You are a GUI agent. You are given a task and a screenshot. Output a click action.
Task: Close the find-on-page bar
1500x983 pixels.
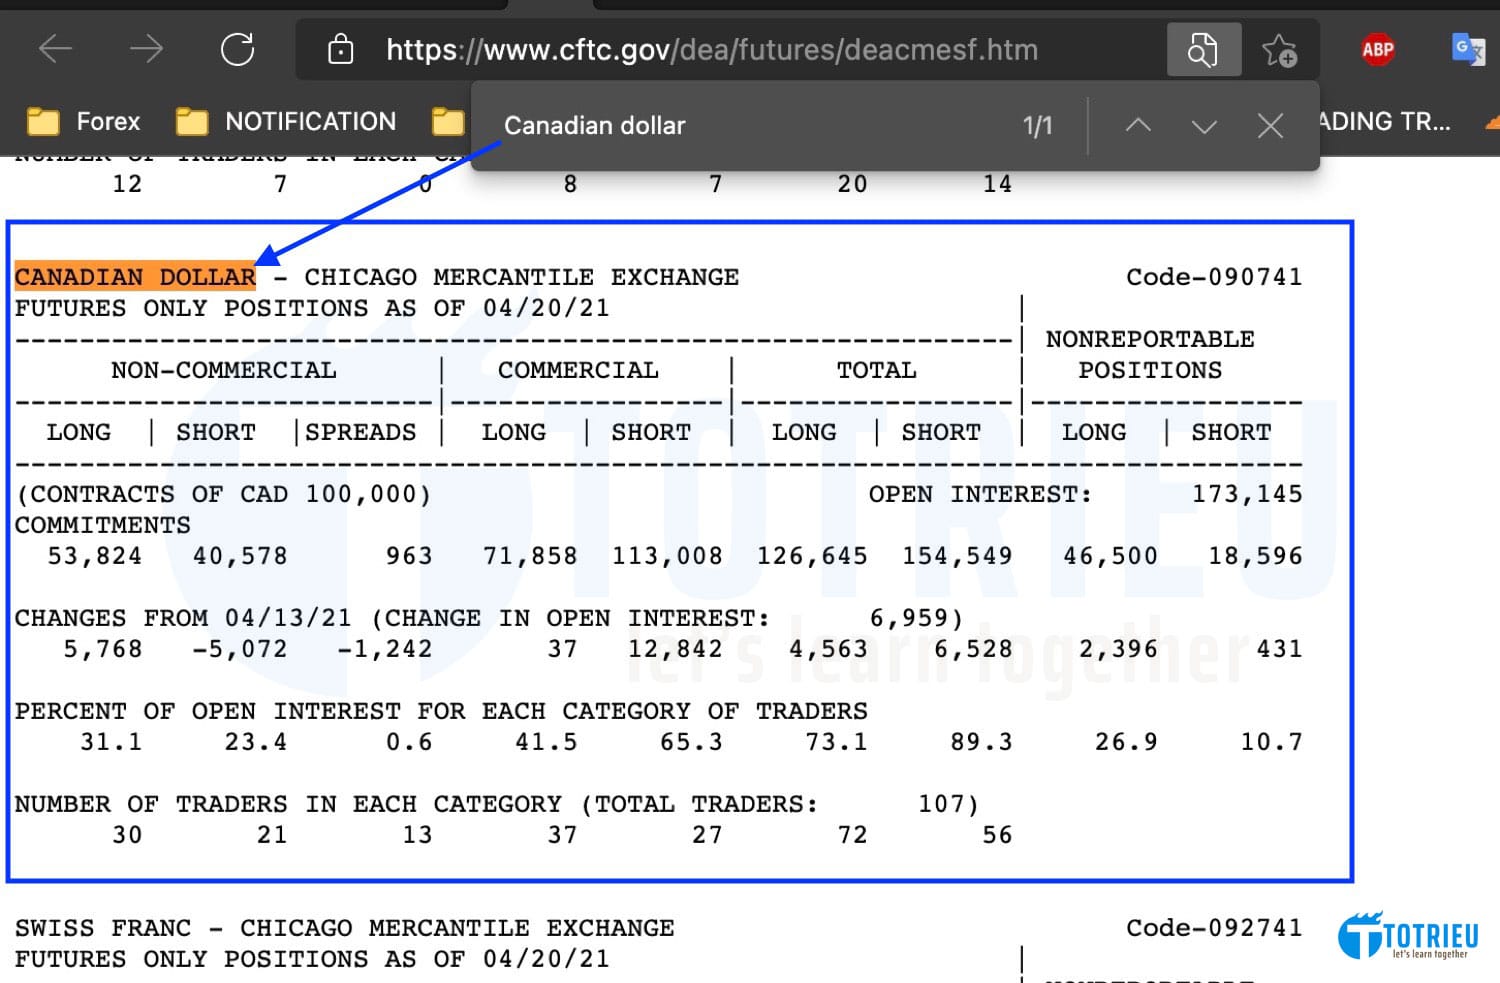1270,126
